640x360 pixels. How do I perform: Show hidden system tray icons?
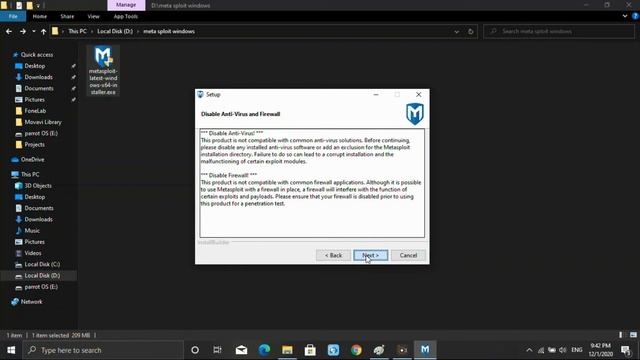tap(529, 350)
